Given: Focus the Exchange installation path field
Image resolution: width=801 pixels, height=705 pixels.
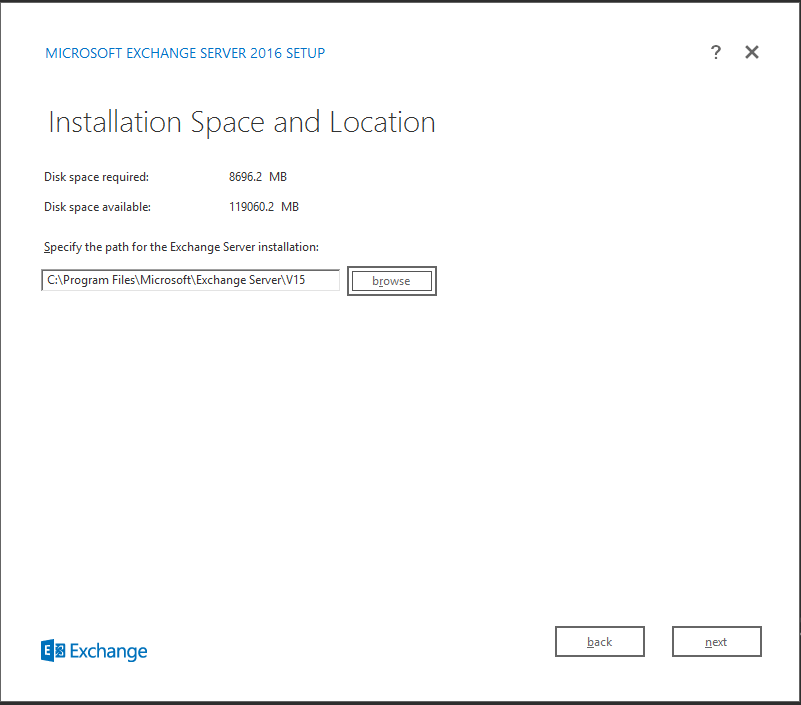Looking at the screenshot, I should [191, 280].
